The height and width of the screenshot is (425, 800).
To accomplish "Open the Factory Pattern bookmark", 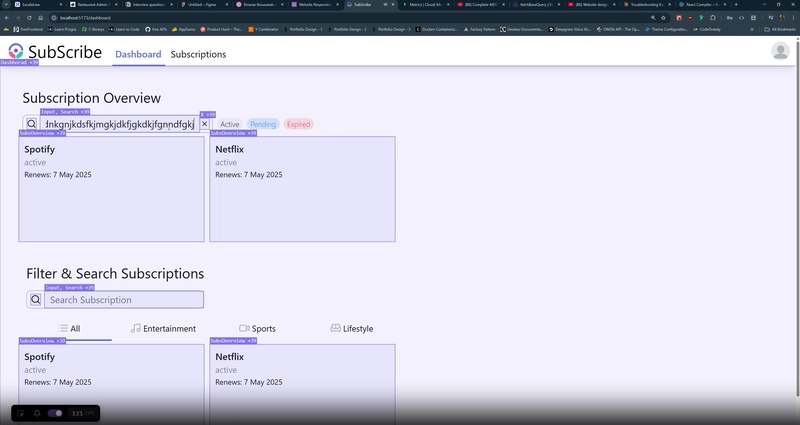I will (x=480, y=29).
